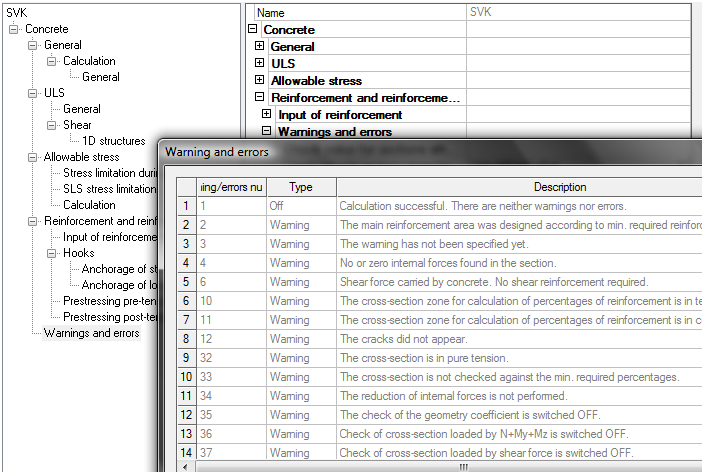Click warning number 37 cell
704x474 pixels.
pos(232,452)
